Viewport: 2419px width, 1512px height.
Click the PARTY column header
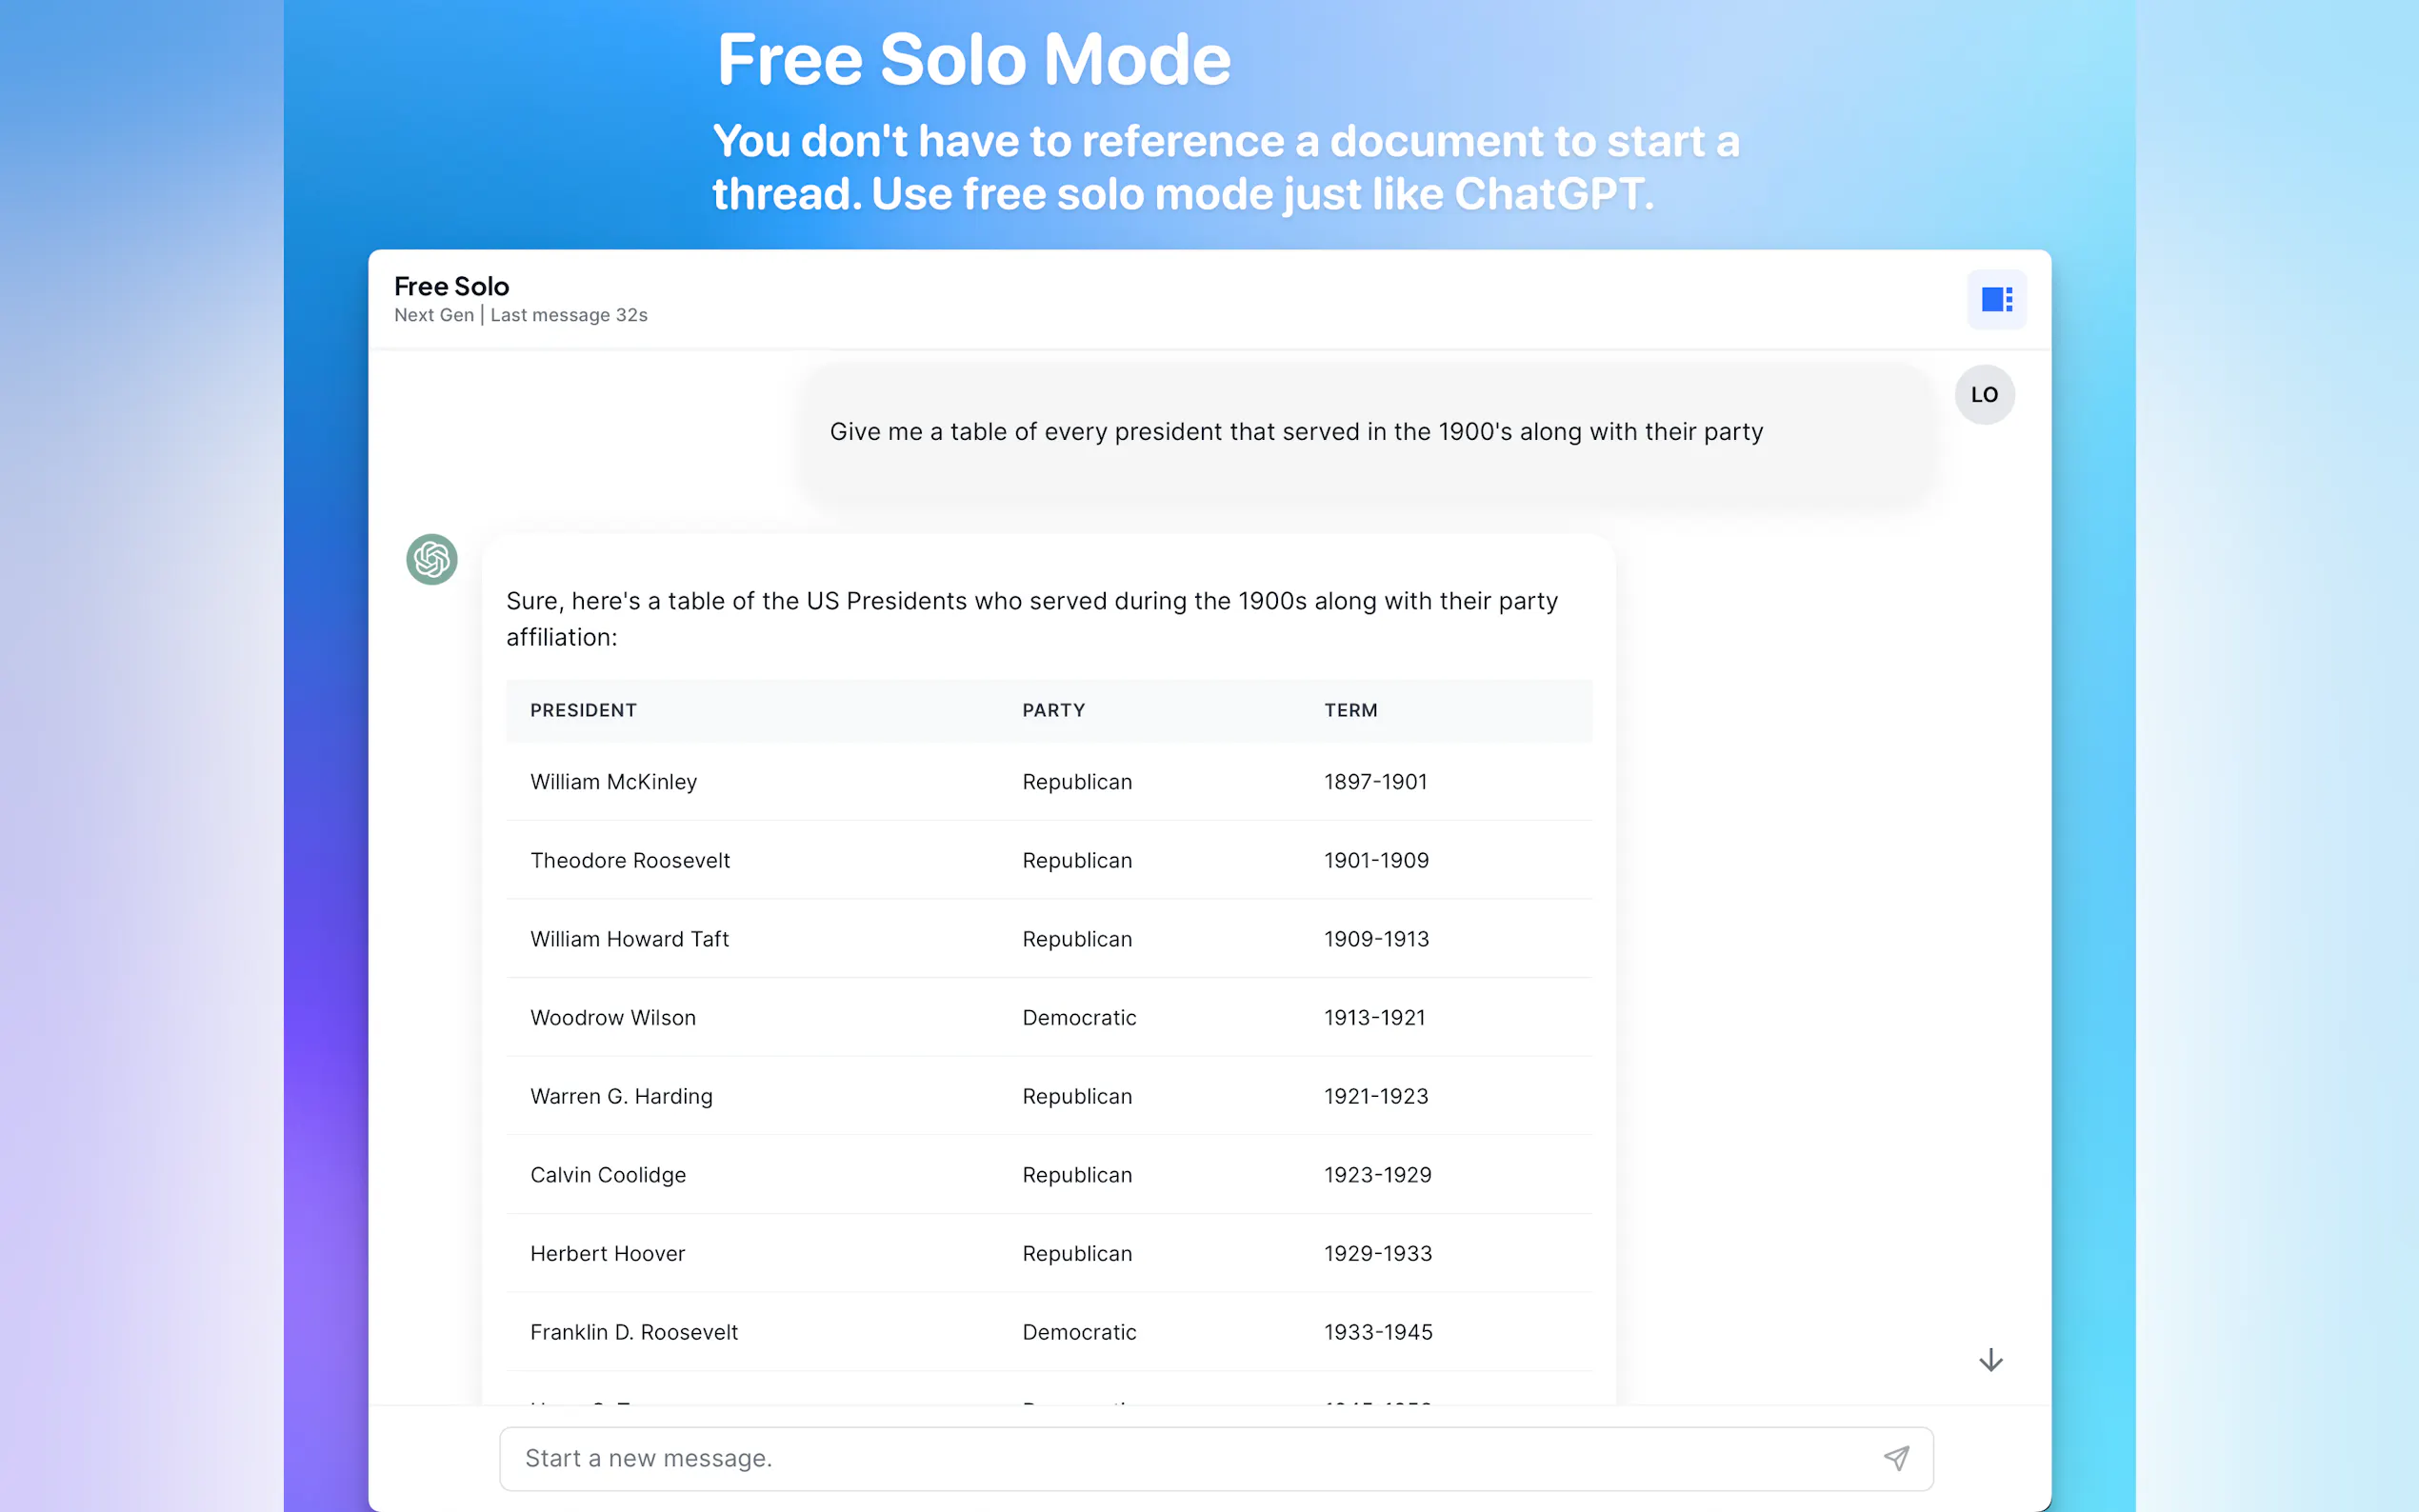pos(1053,710)
